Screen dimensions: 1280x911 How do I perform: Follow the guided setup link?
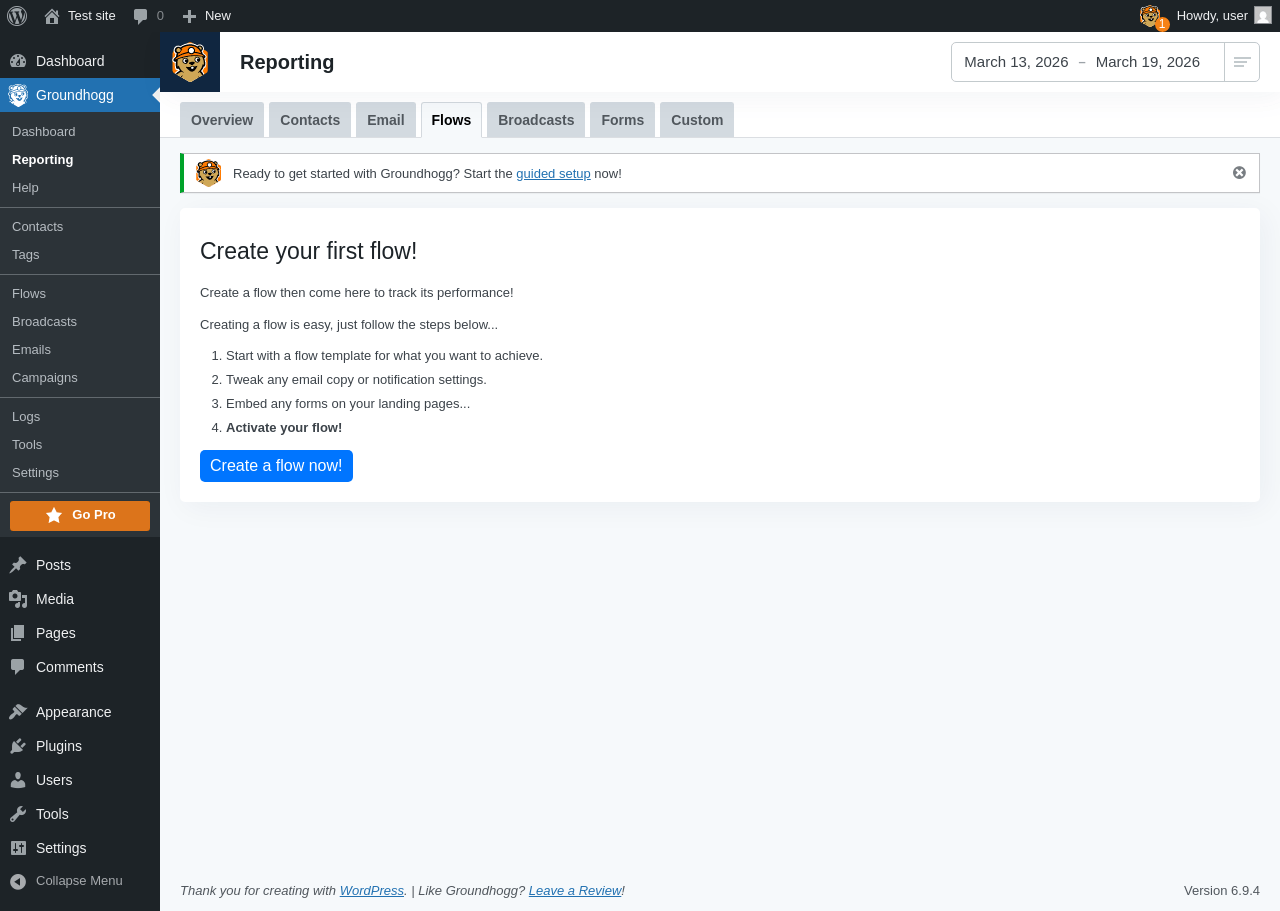[x=553, y=173]
